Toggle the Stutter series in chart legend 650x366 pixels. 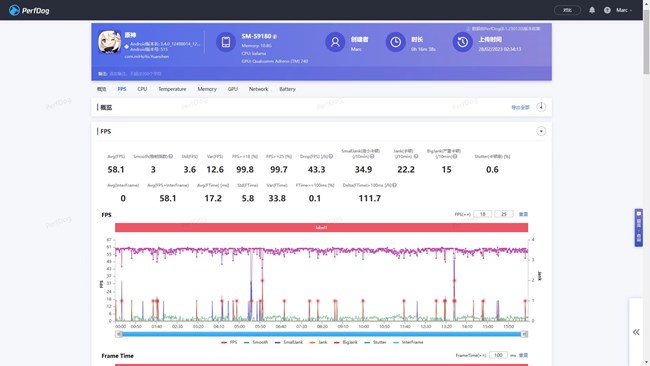[376, 342]
